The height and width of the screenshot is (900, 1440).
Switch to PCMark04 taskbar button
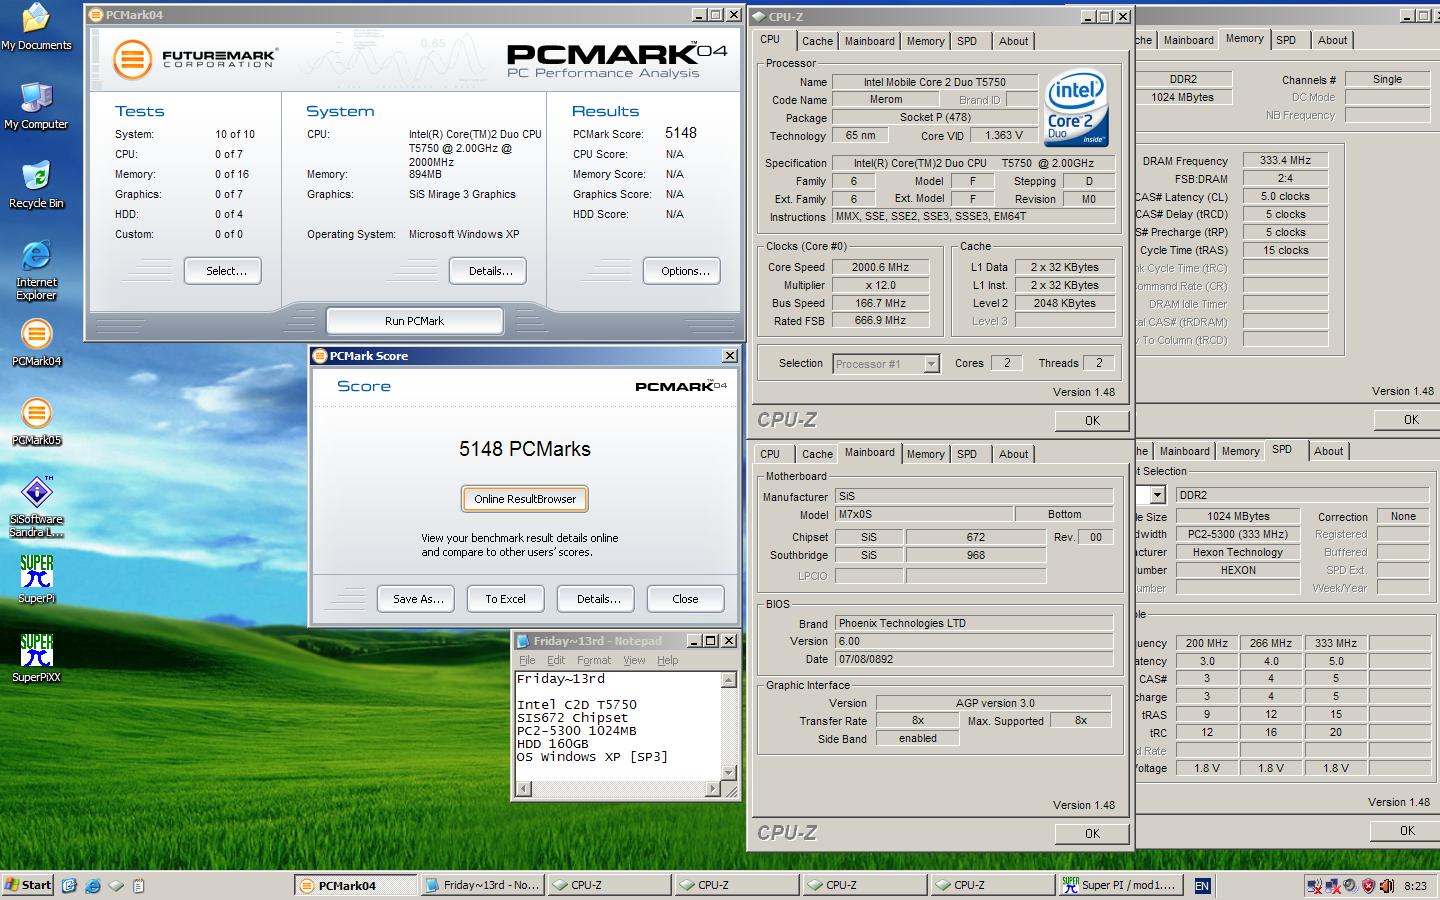pyautogui.click(x=355, y=885)
